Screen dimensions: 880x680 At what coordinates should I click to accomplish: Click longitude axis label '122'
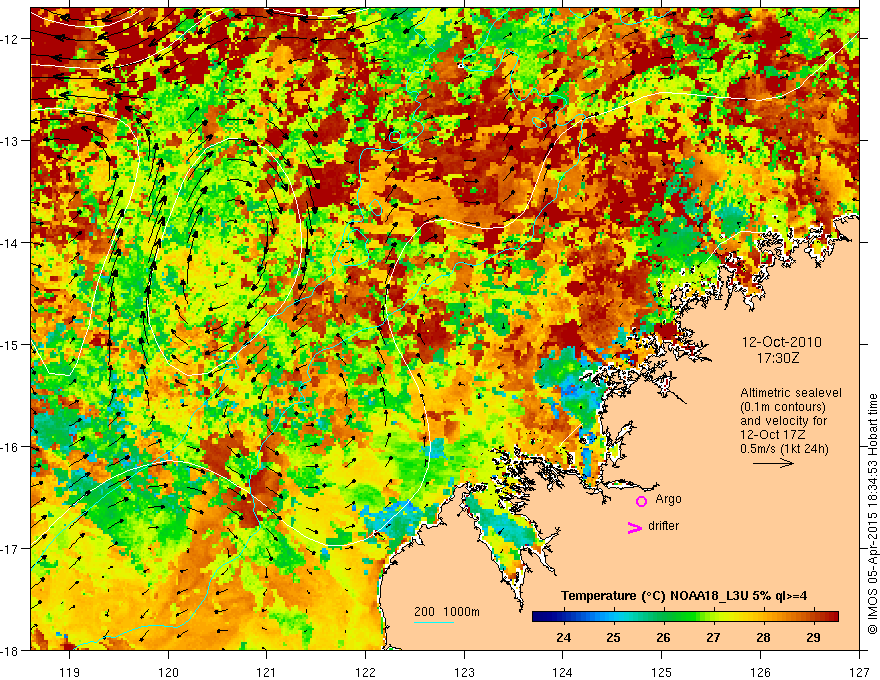coord(365,672)
